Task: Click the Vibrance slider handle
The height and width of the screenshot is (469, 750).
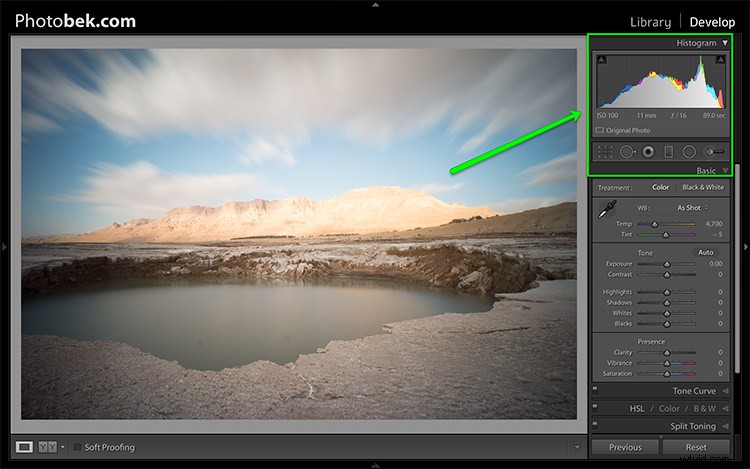Action: tap(667, 363)
